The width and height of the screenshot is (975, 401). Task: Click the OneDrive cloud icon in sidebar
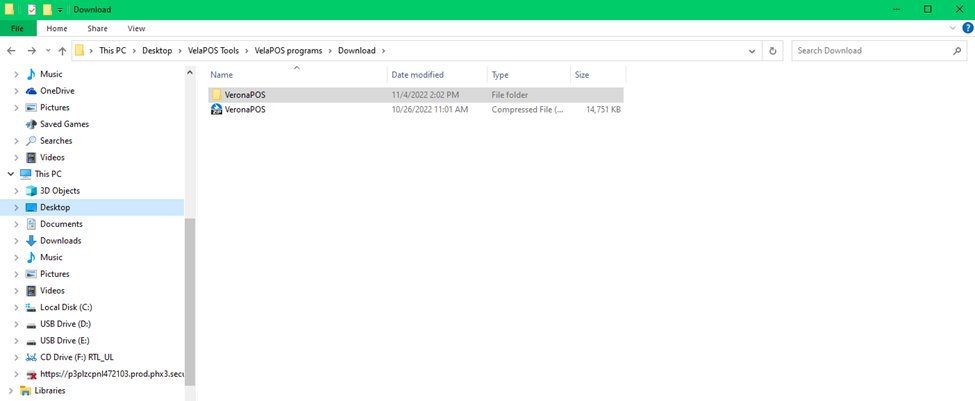tap(31, 91)
